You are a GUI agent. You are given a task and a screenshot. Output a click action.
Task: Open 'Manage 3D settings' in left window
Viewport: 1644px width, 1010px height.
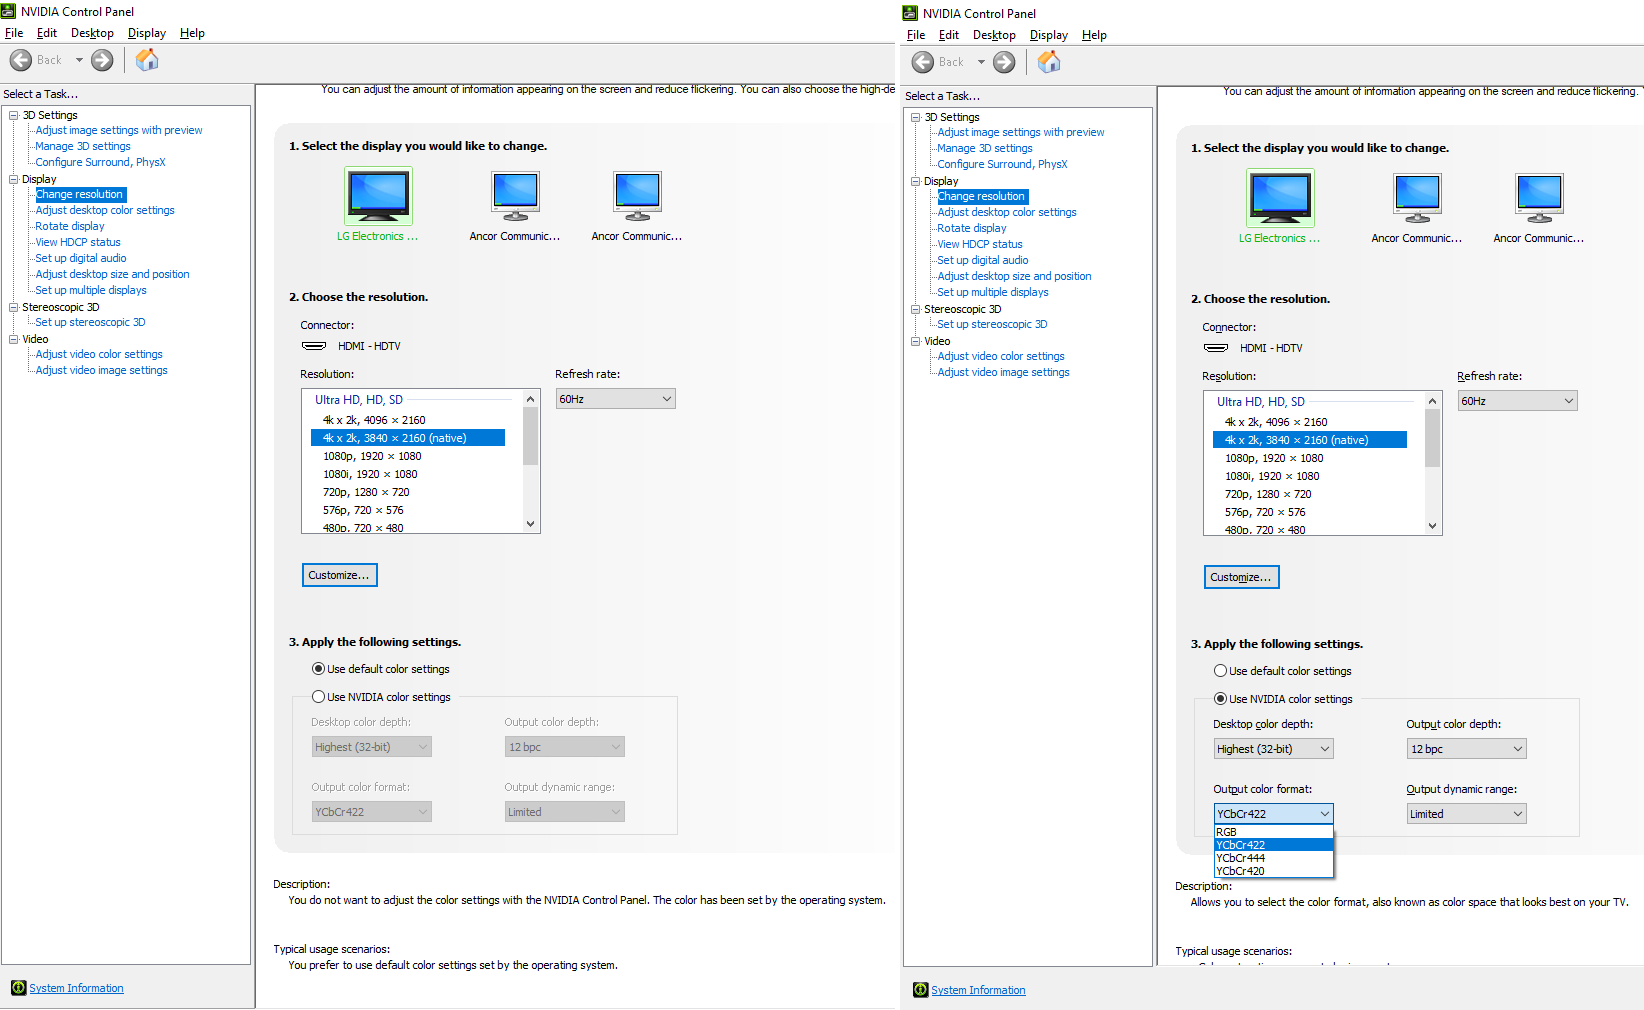coord(83,146)
